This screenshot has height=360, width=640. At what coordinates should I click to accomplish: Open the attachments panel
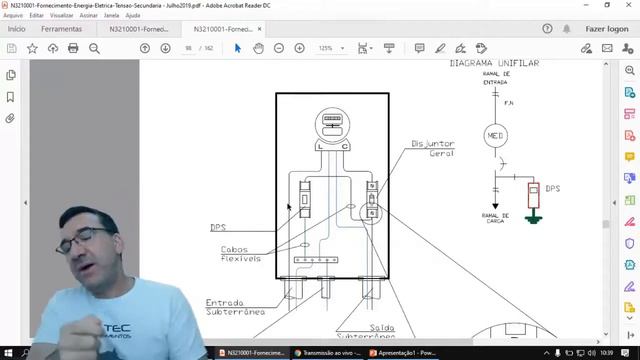pyautogui.click(x=11, y=119)
